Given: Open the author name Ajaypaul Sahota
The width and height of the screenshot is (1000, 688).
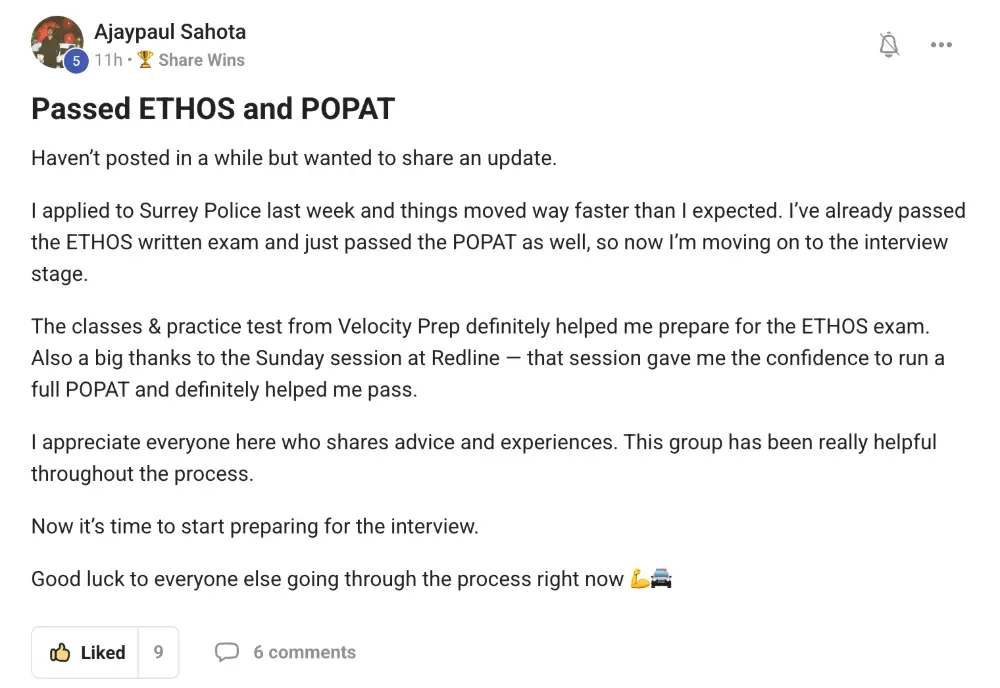Looking at the screenshot, I should point(170,32).
